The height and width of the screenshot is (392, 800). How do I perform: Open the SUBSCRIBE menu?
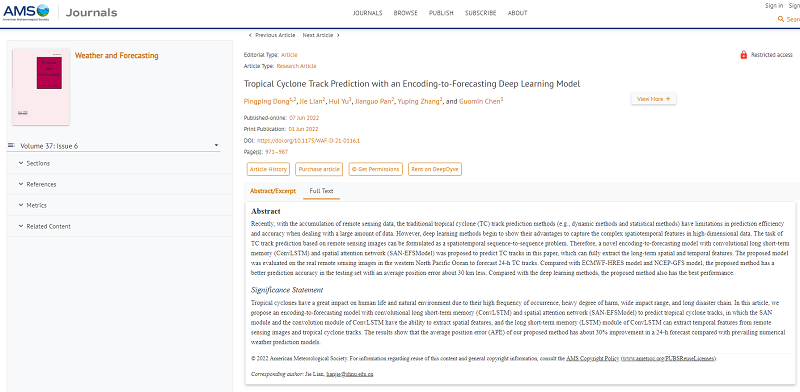click(481, 13)
